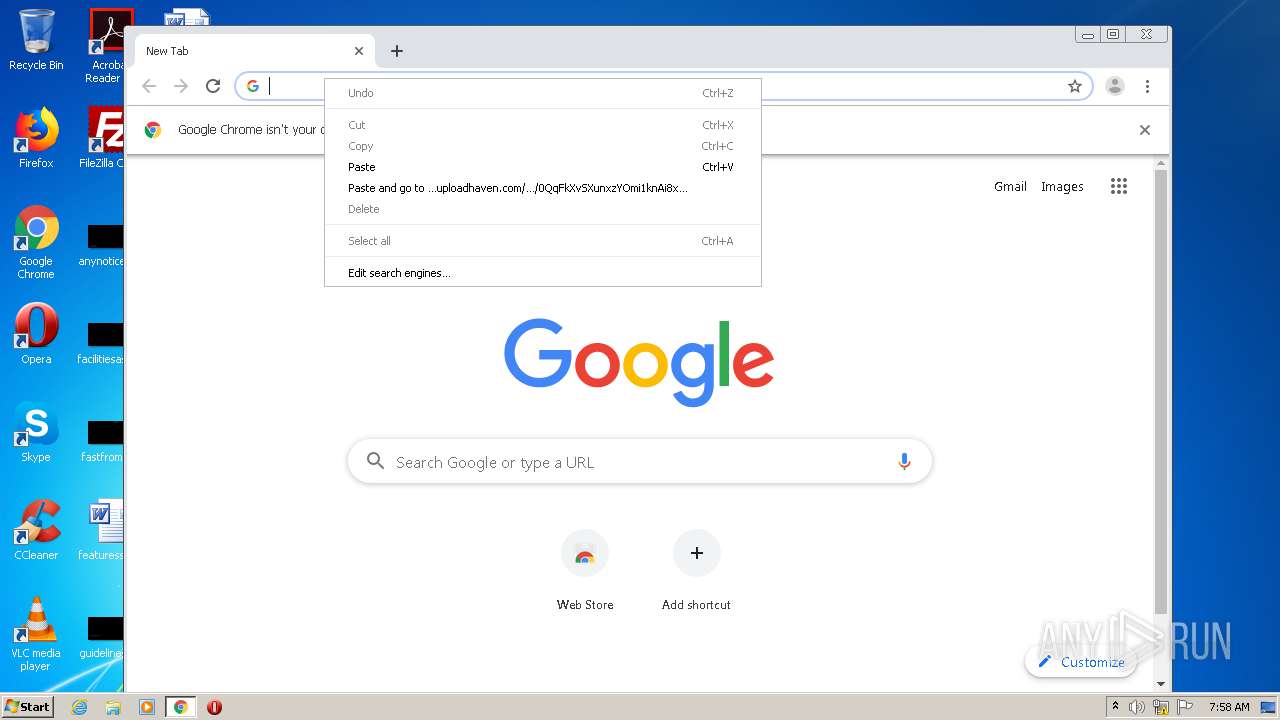
Task: Click the back navigation arrow
Action: click(x=149, y=86)
